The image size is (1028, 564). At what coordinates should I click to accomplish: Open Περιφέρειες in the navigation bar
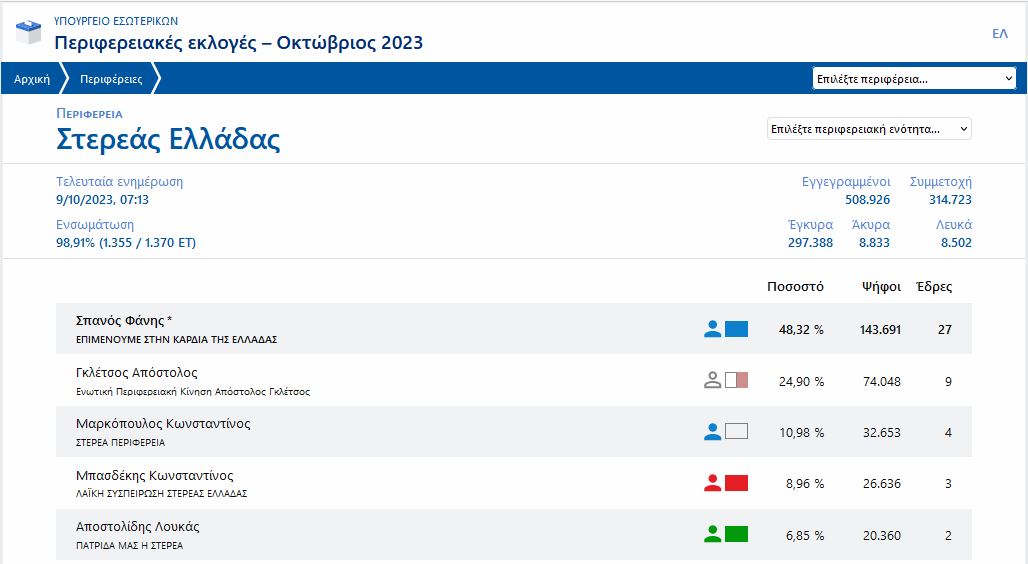111,79
